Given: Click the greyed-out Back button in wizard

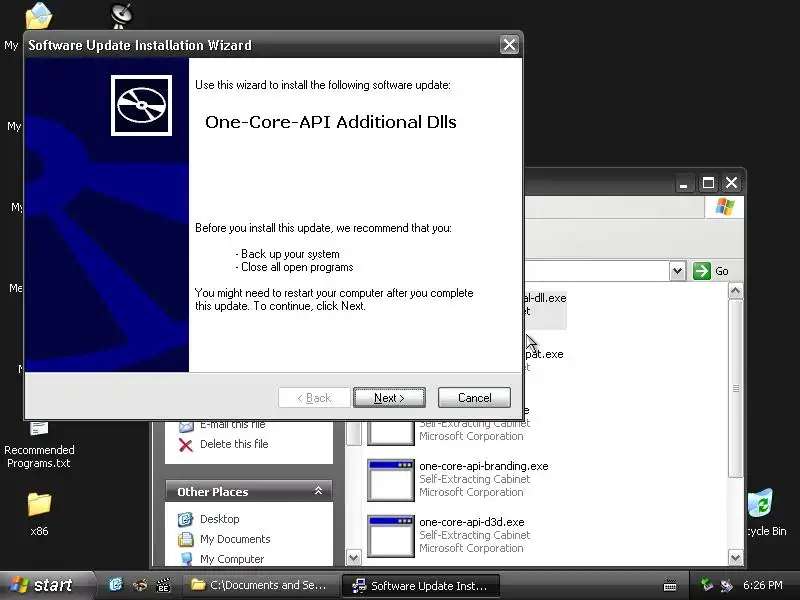Looking at the screenshot, I should point(314,397).
